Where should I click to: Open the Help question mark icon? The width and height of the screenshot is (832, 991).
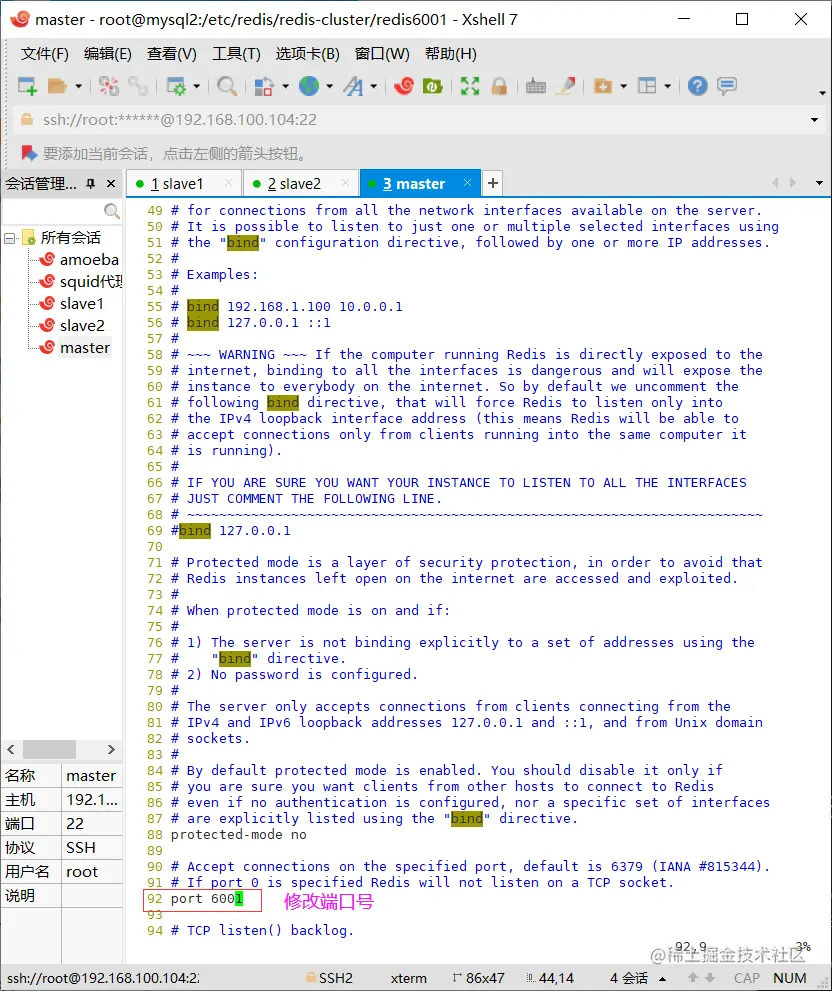coord(697,86)
